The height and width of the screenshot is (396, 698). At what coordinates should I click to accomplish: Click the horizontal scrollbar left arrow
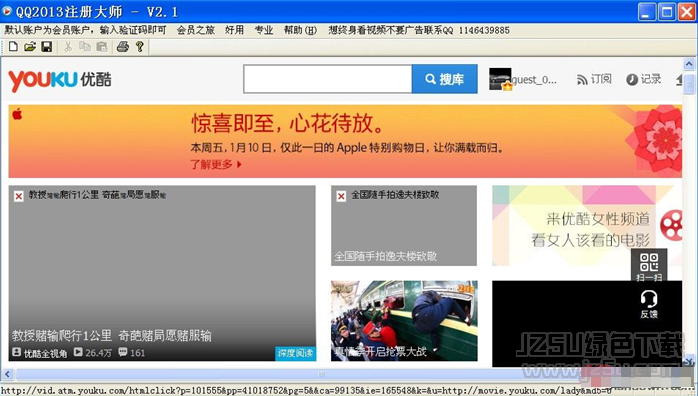(x=7, y=374)
